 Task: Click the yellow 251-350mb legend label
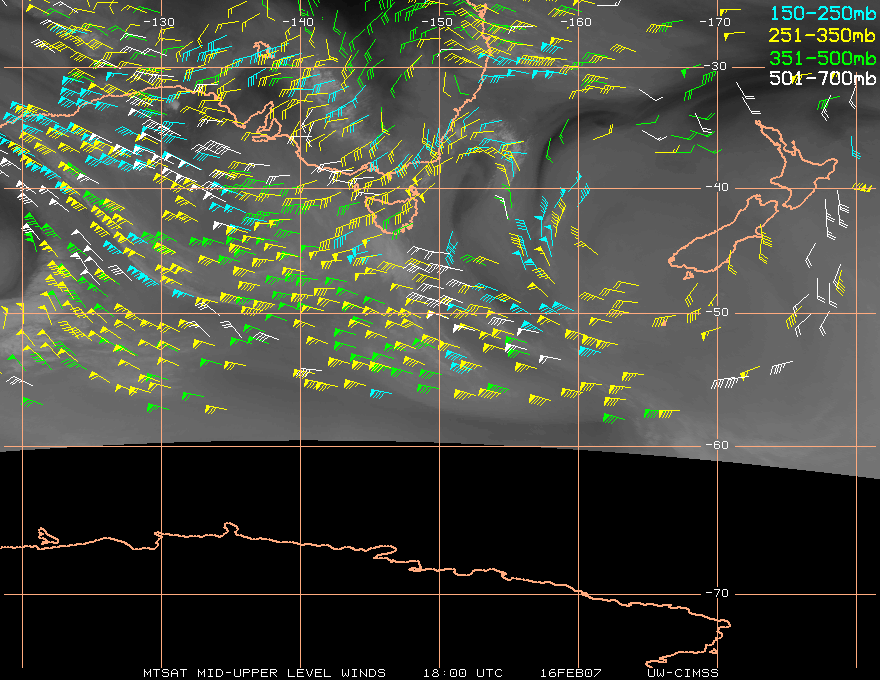822,35
